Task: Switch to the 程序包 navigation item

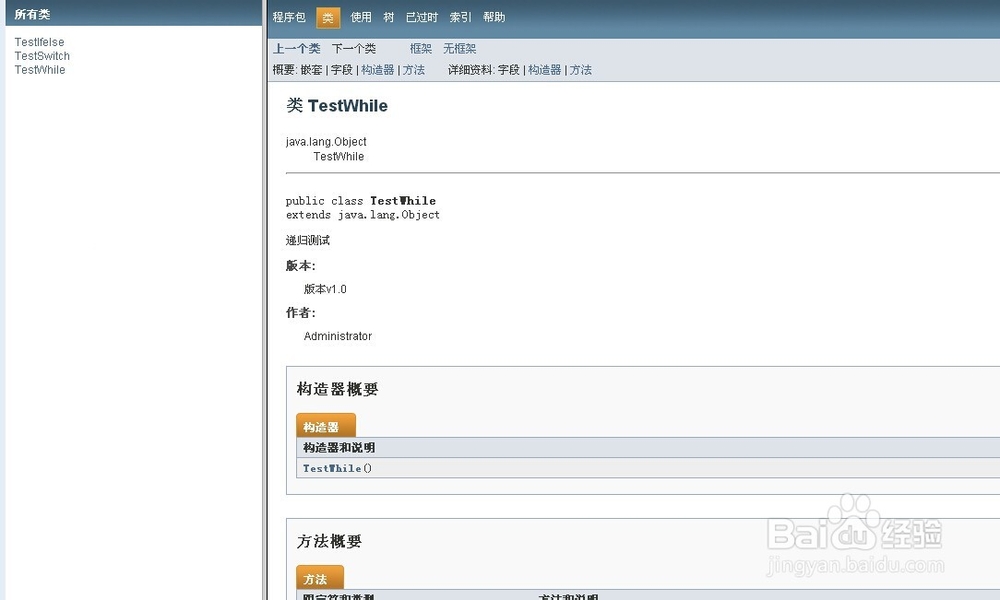Action: tap(290, 17)
